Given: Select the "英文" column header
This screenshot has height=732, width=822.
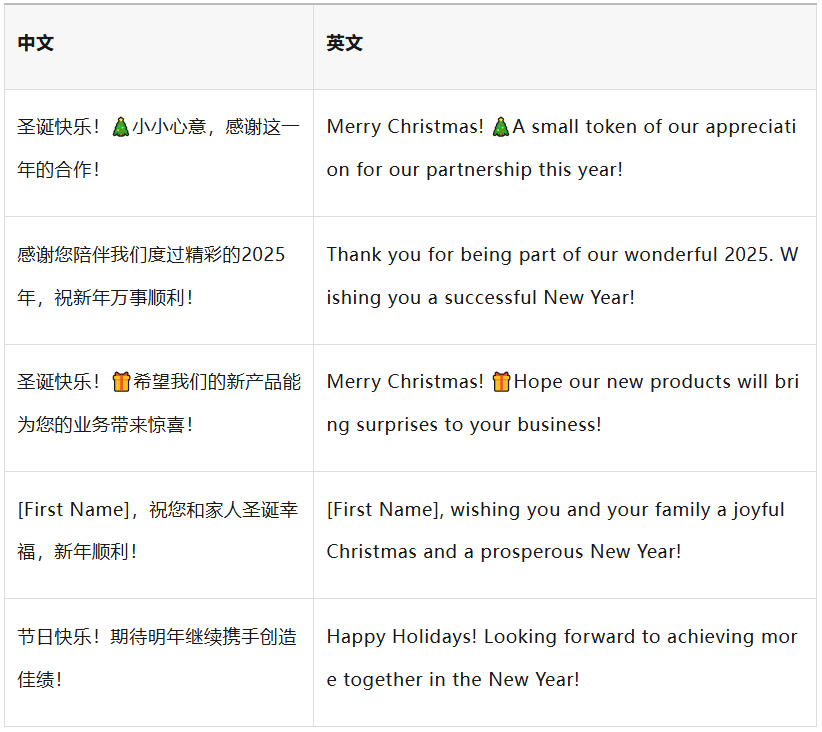Looking at the screenshot, I should coord(345,44).
